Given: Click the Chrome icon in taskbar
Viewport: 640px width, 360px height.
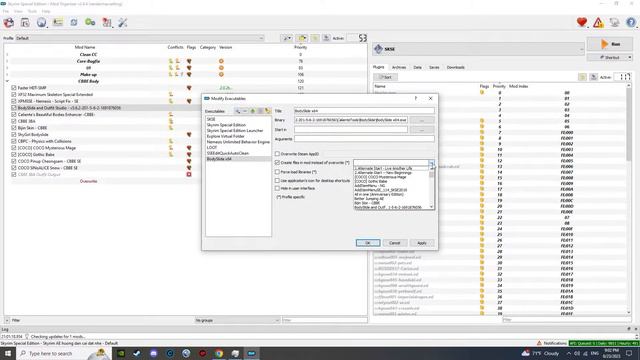Looking at the screenshot, I should (219, 353).
